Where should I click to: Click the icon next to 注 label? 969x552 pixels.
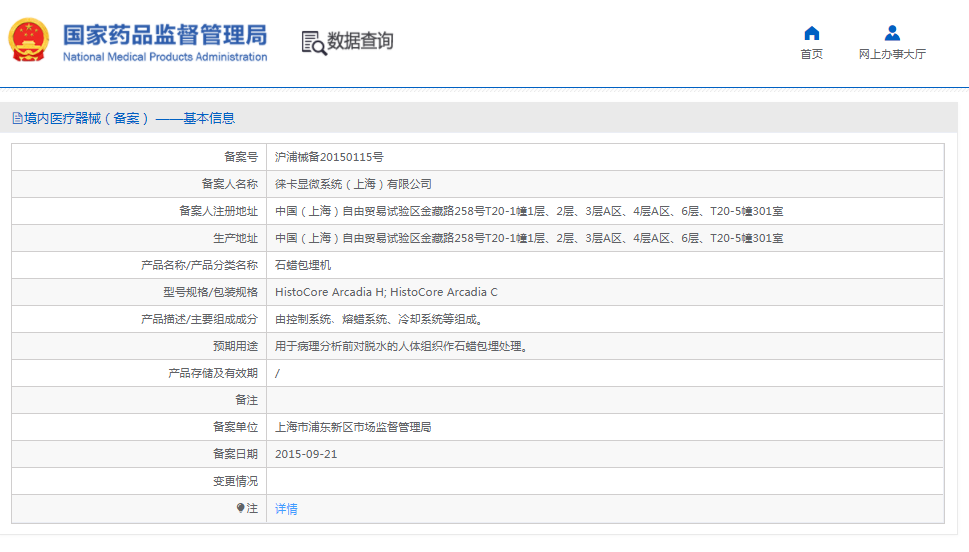pos(240,508)
